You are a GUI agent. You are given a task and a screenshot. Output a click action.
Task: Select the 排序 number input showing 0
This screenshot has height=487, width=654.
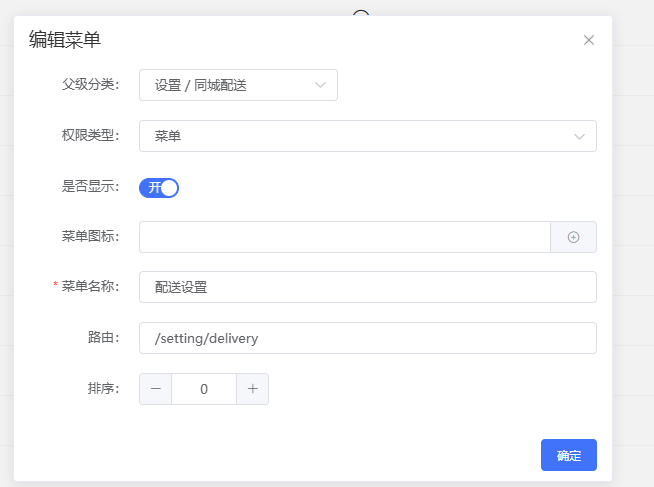(204, 389)
